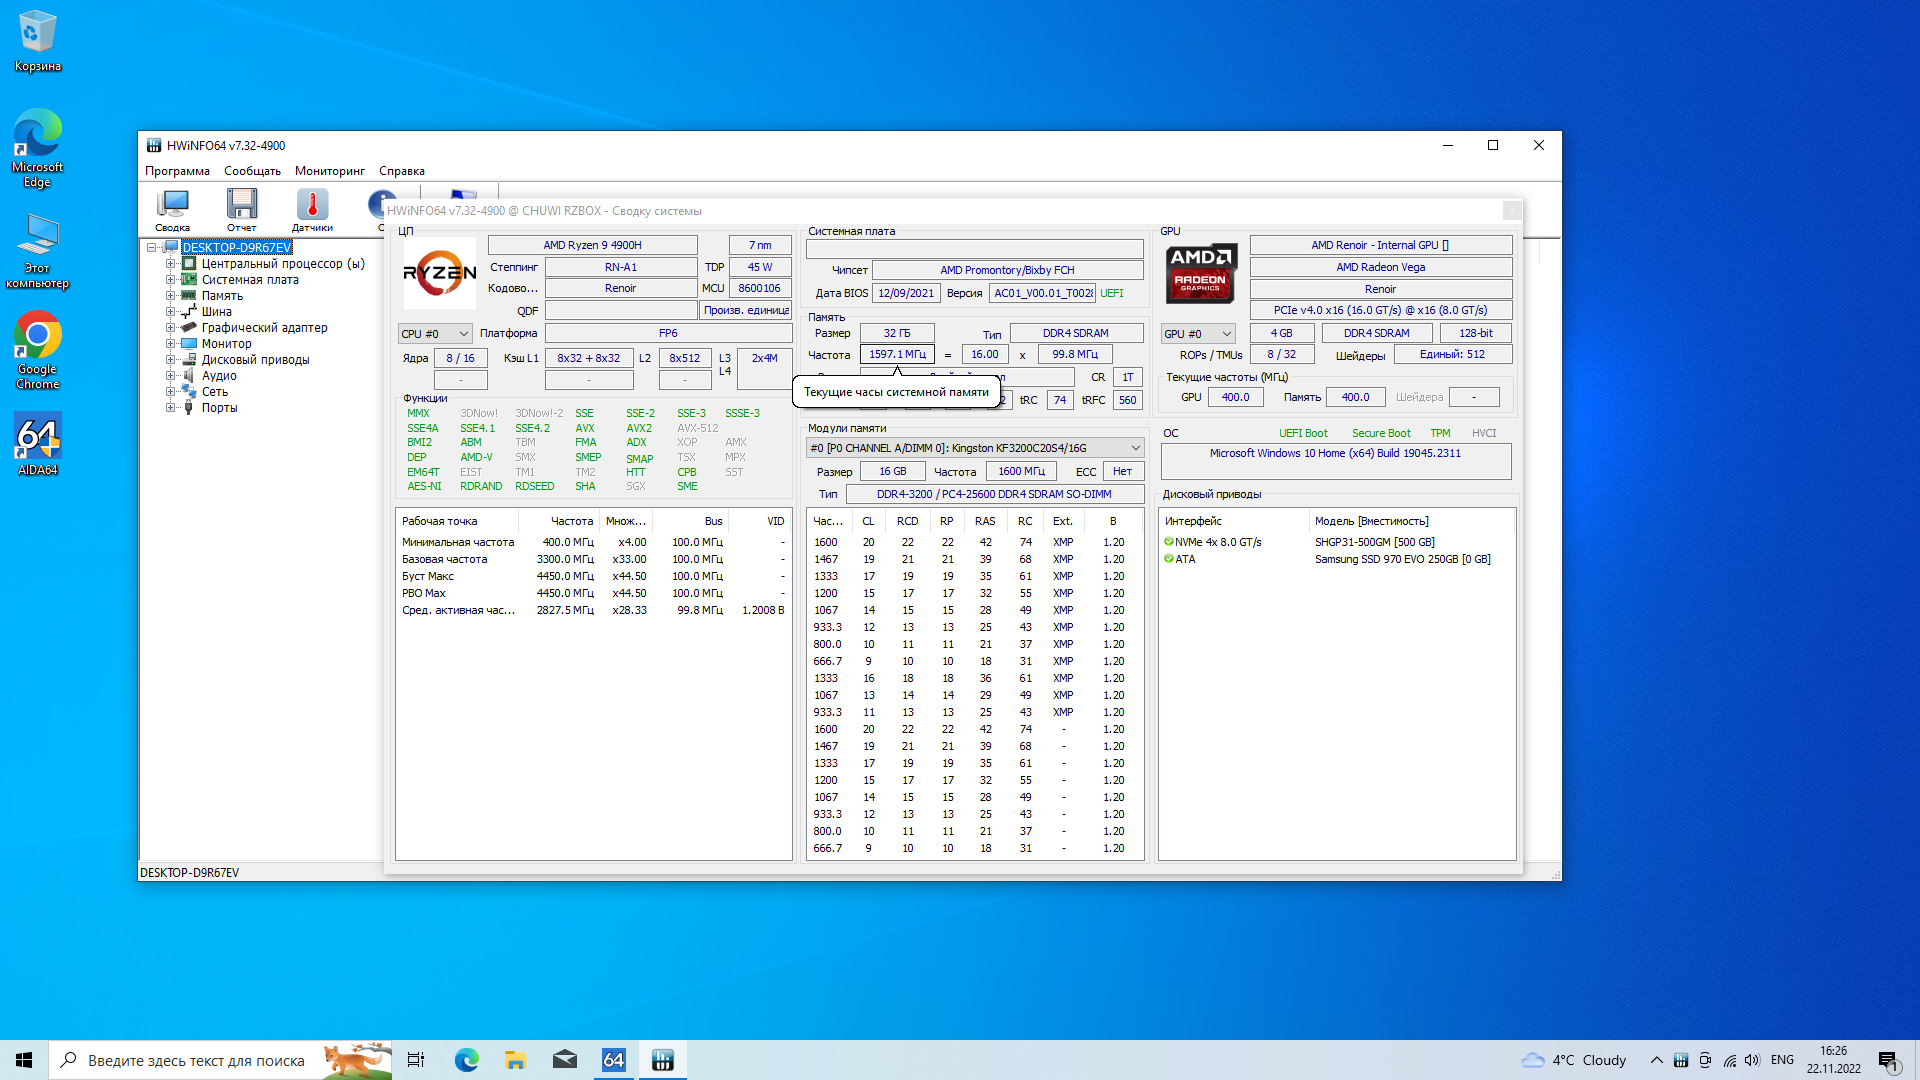Expand the Центральный процессор tree node
The image size is (1920, 1080).
tap(170, 264)
